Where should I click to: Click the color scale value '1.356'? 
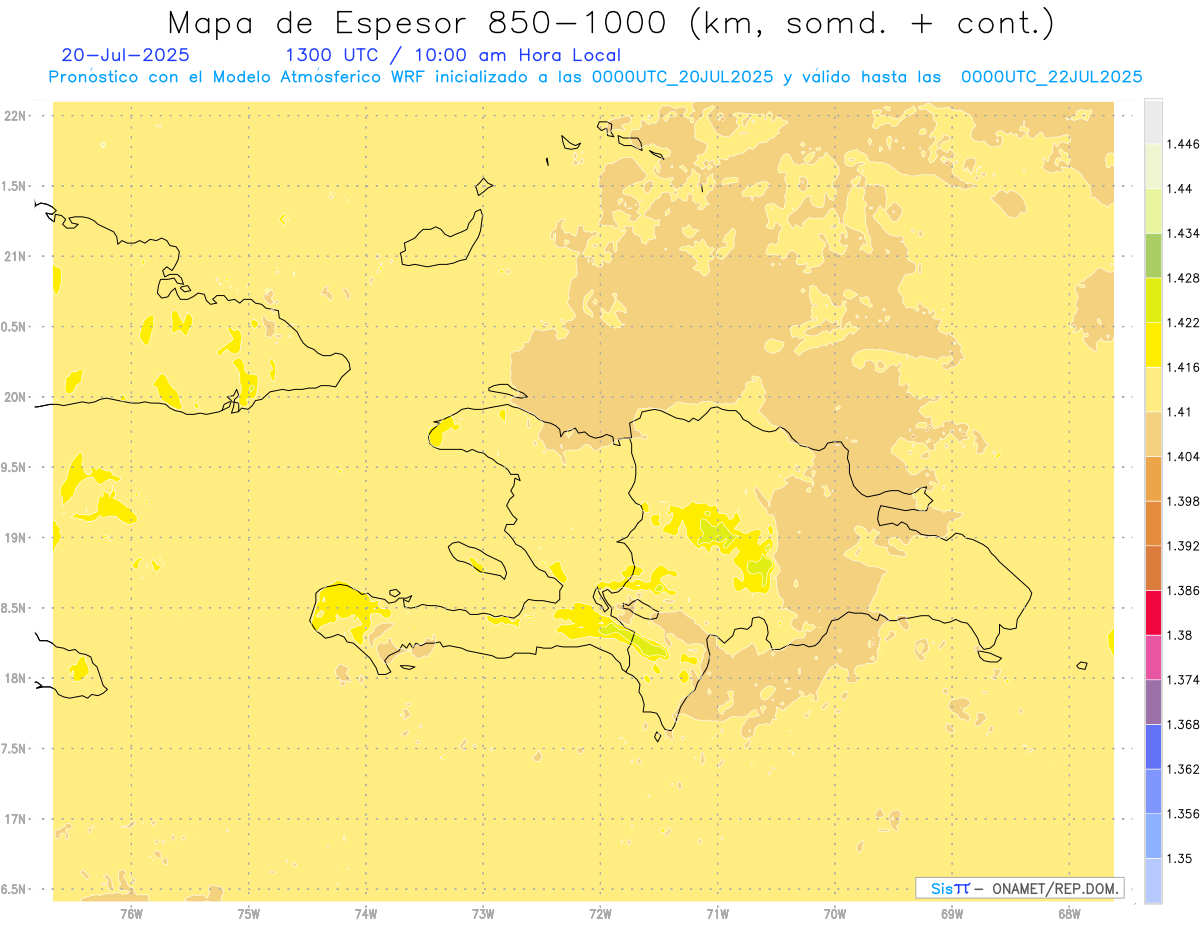click(1182, 814)
